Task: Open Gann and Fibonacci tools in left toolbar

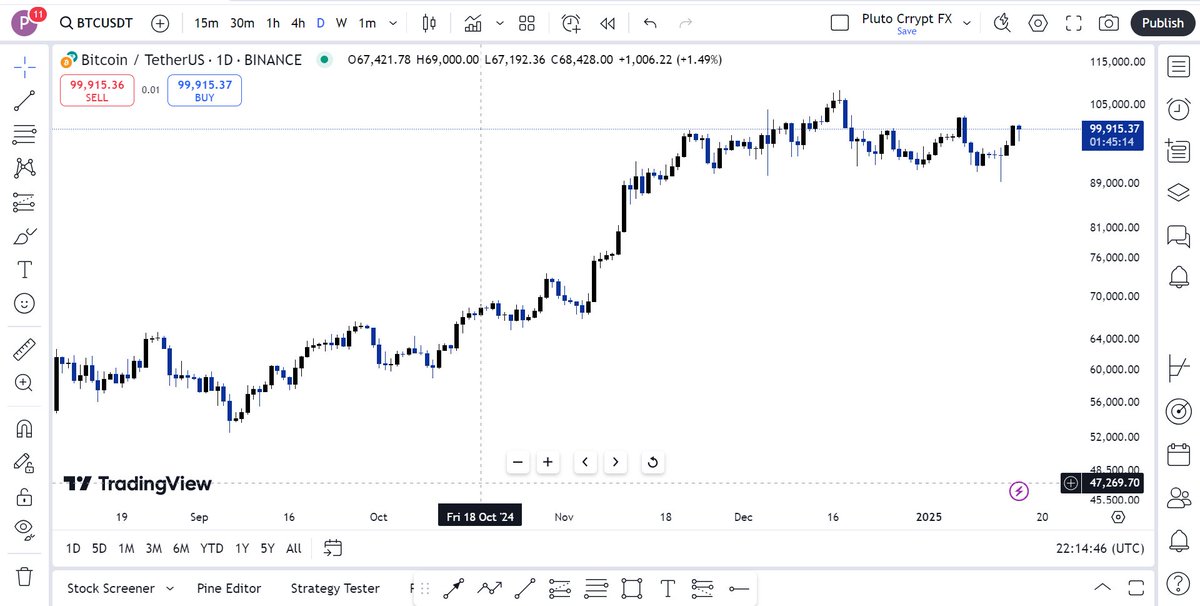Action: [x=25, y=134]
